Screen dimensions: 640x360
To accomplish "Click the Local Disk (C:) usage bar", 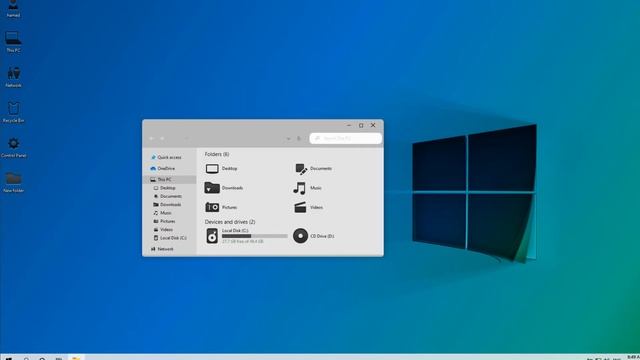I will point(255,236).
